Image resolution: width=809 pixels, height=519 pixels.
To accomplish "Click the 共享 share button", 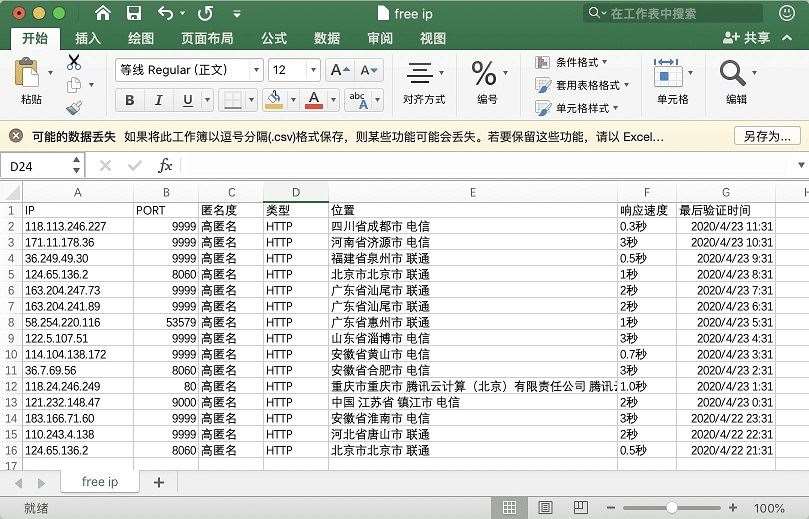I will 746,38.
